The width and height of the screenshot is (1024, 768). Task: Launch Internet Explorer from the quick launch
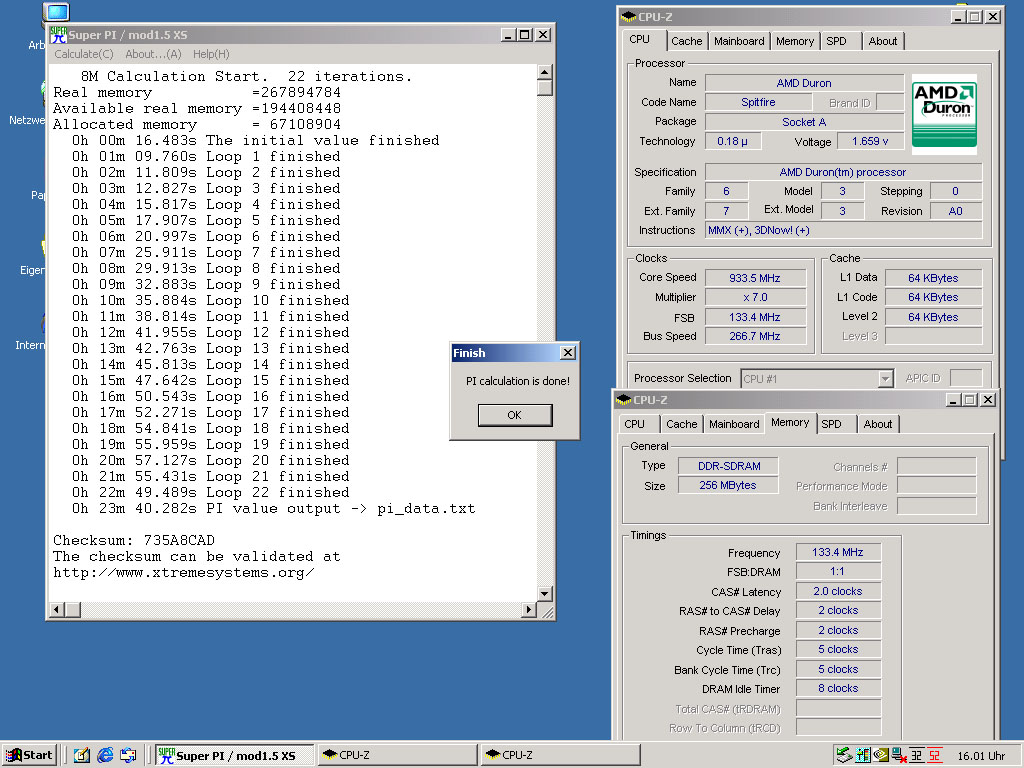click(x=105, y=755)
